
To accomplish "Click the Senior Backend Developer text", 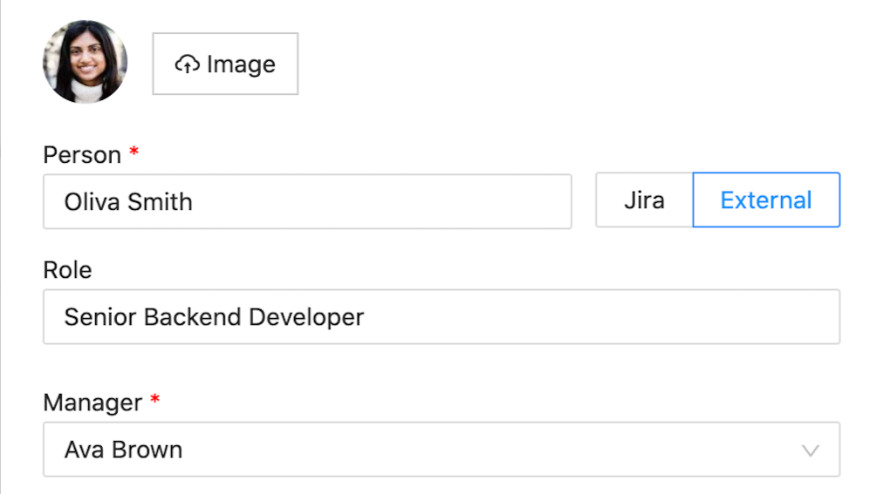I will tap(214, 317).
